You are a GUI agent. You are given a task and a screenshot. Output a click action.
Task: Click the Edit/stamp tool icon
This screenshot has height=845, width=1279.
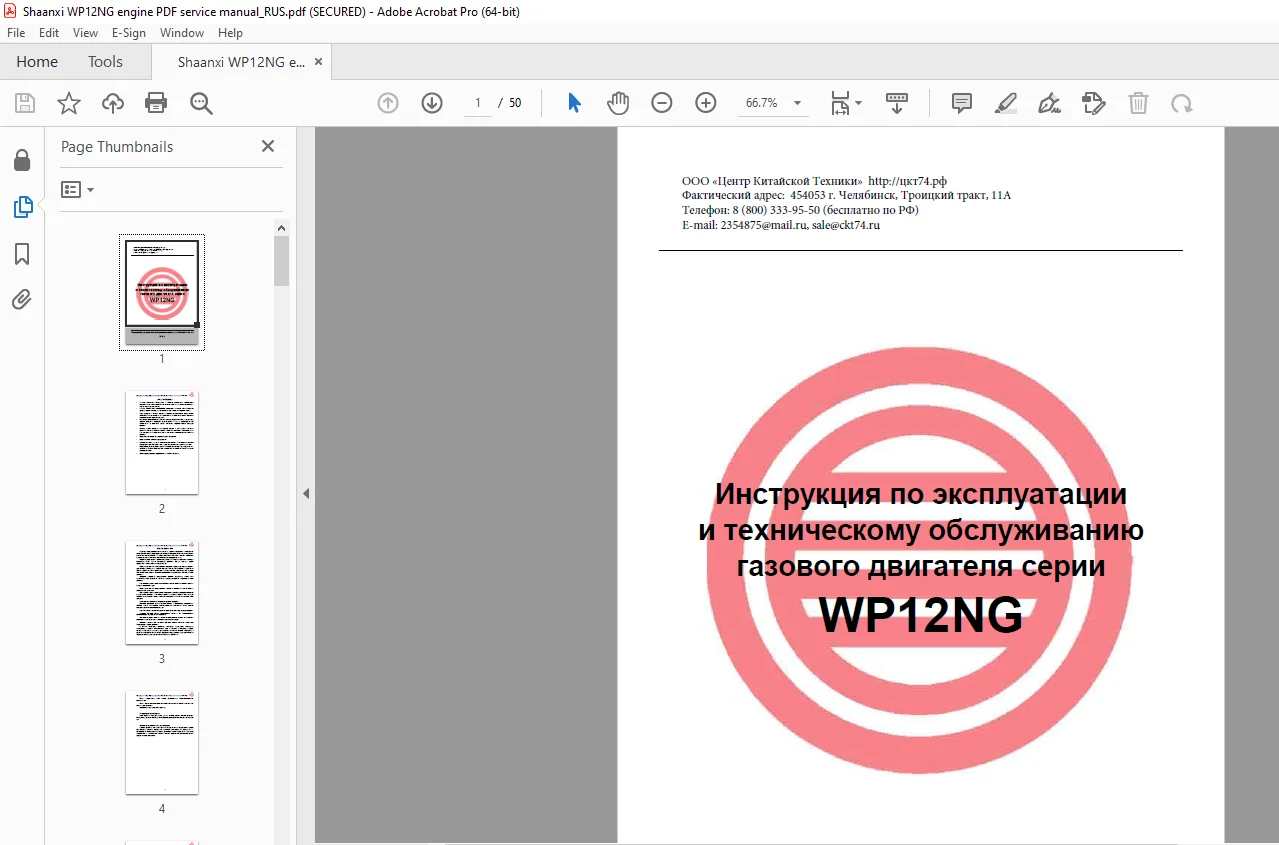(1094, 103)
